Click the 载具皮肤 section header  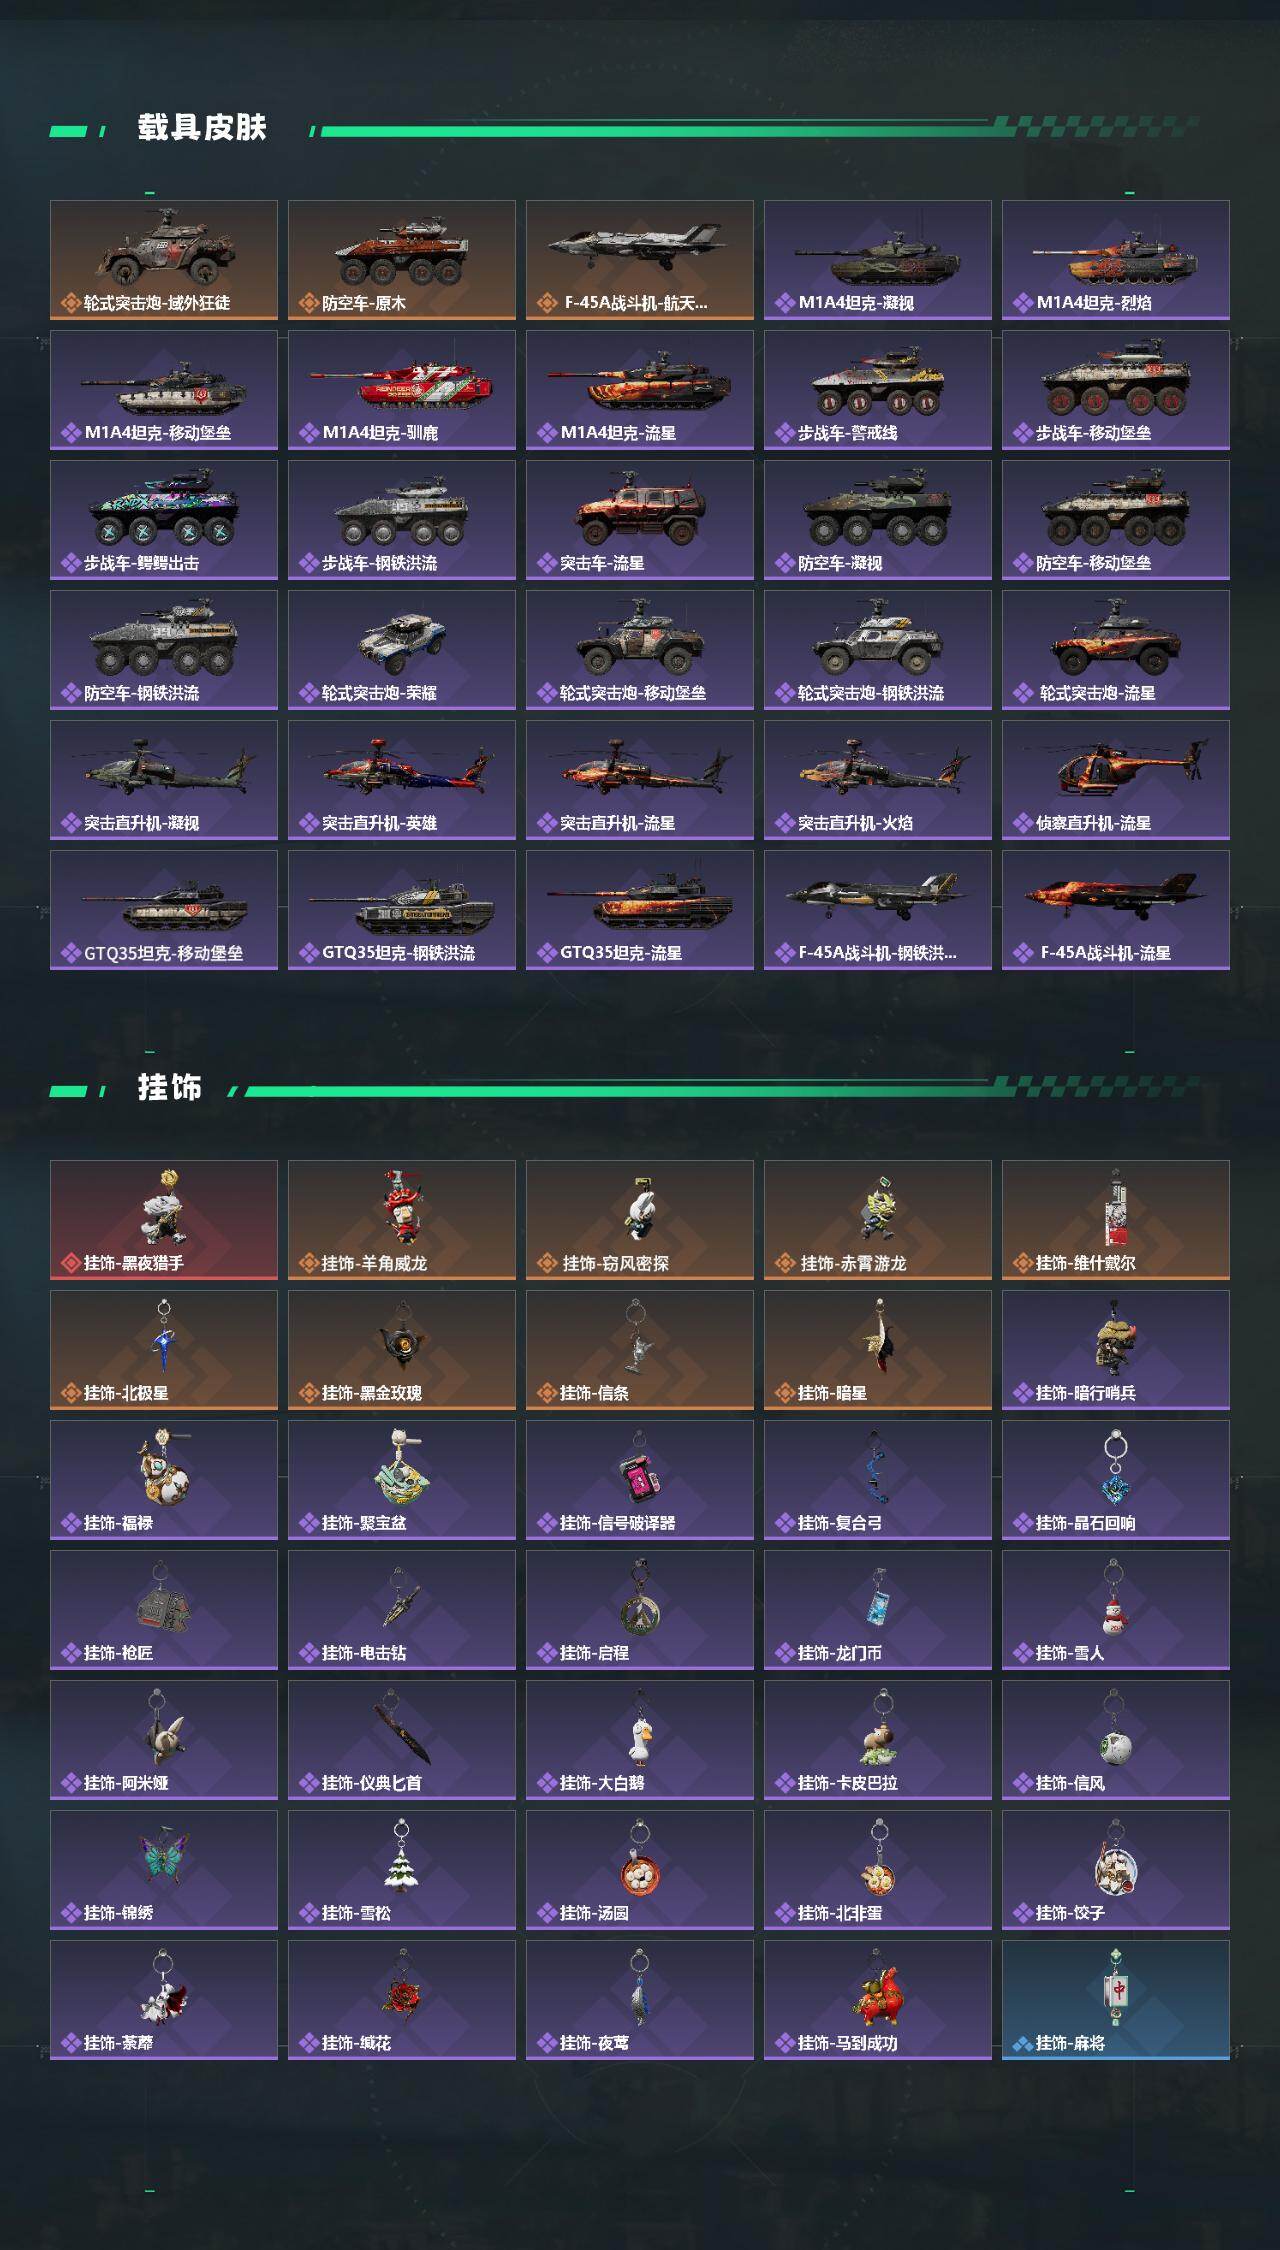tap(202, 128)
